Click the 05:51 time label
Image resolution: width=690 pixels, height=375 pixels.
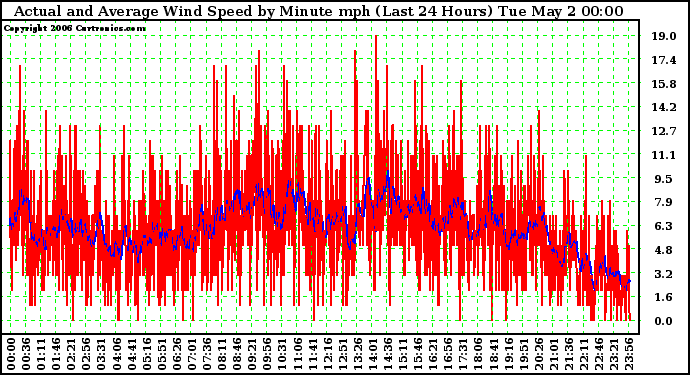pyautogui.click(x=161, y=354)
